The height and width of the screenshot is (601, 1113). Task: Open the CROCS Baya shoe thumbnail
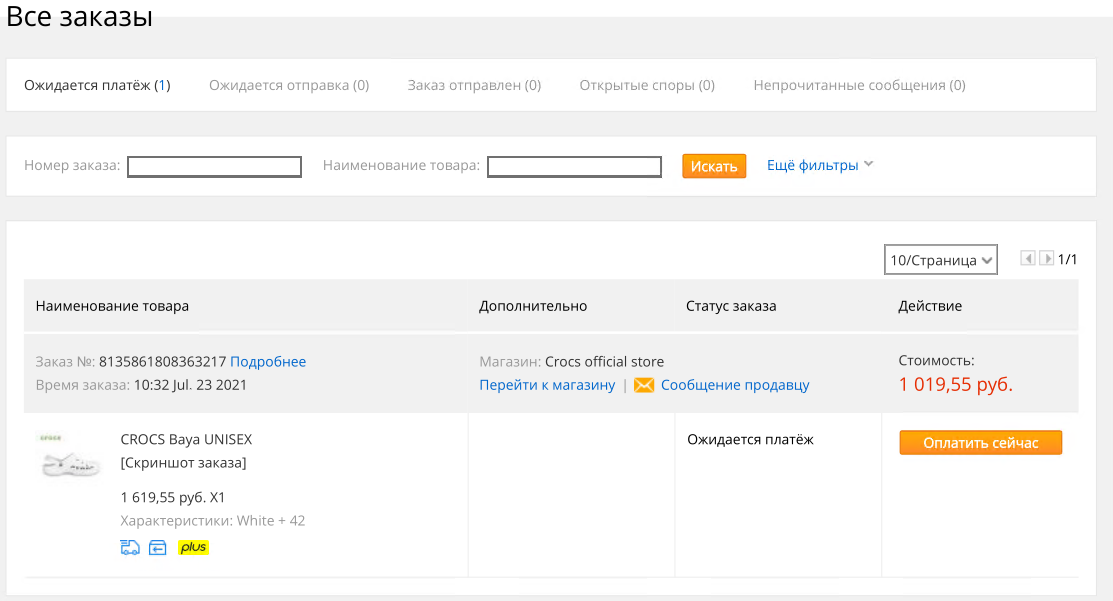click(x=69, y=456)
